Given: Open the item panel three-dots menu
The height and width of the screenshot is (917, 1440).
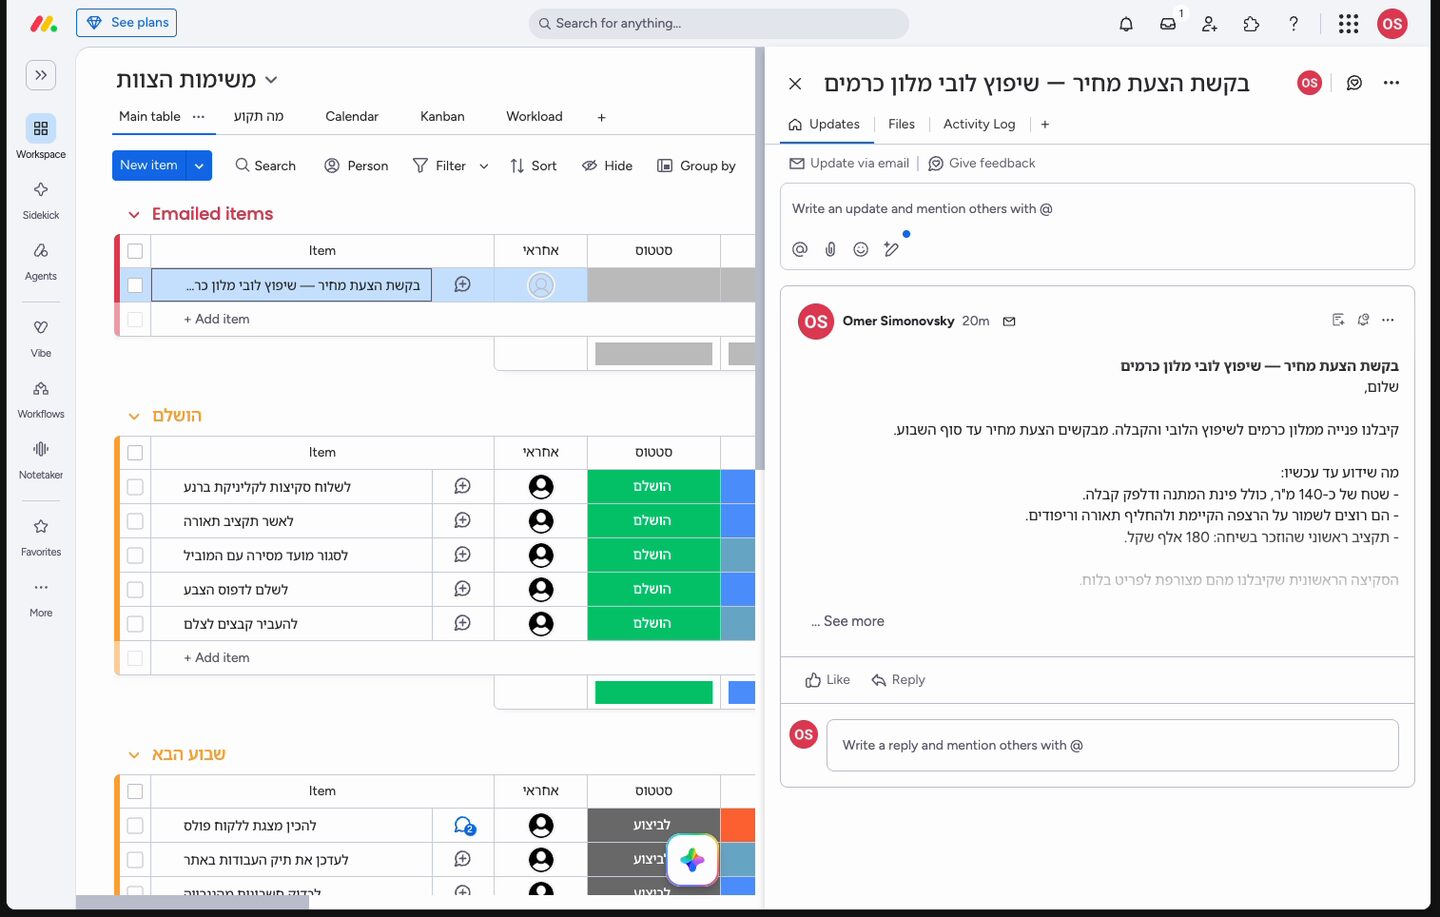Looking at the screenshot, I should pos(1392,83).
